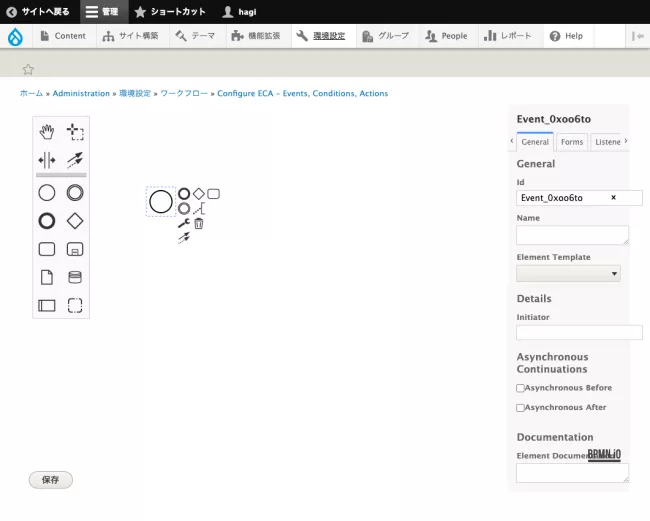650x521 pixels.
Task: Open the People menu
Action: pos(446,36)
